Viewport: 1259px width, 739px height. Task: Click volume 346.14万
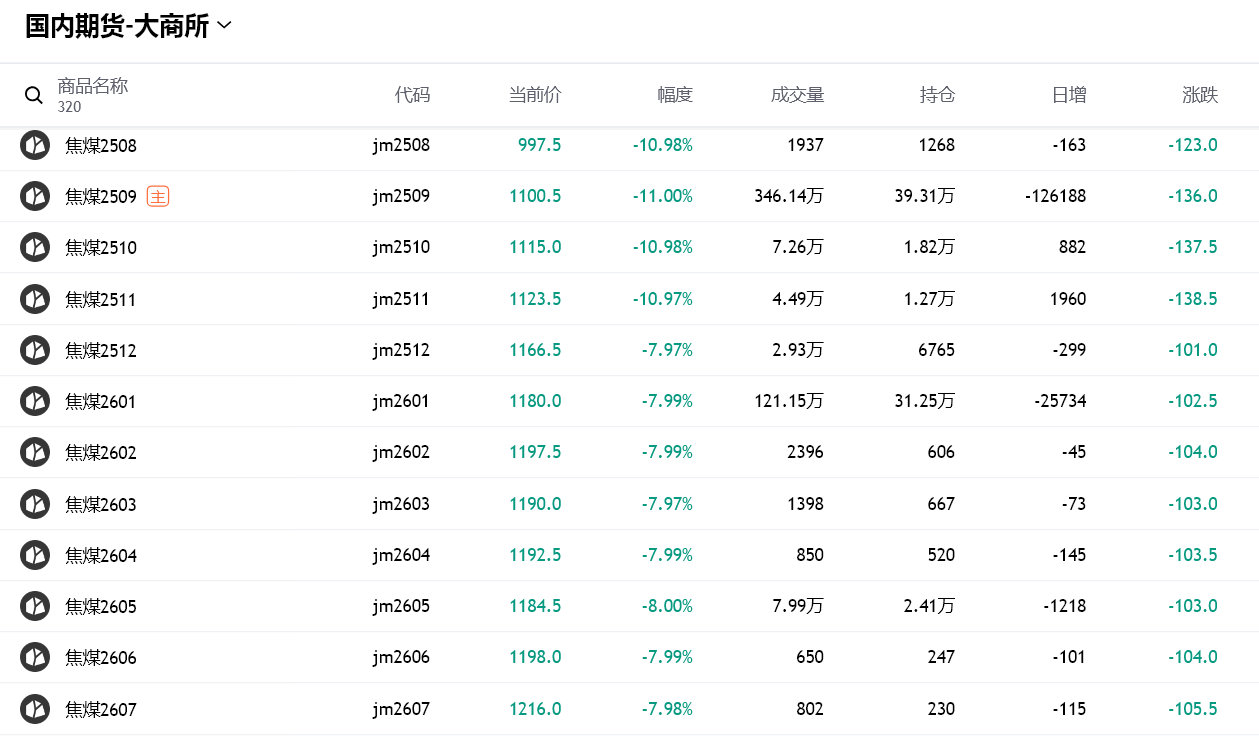pos(789,196)
